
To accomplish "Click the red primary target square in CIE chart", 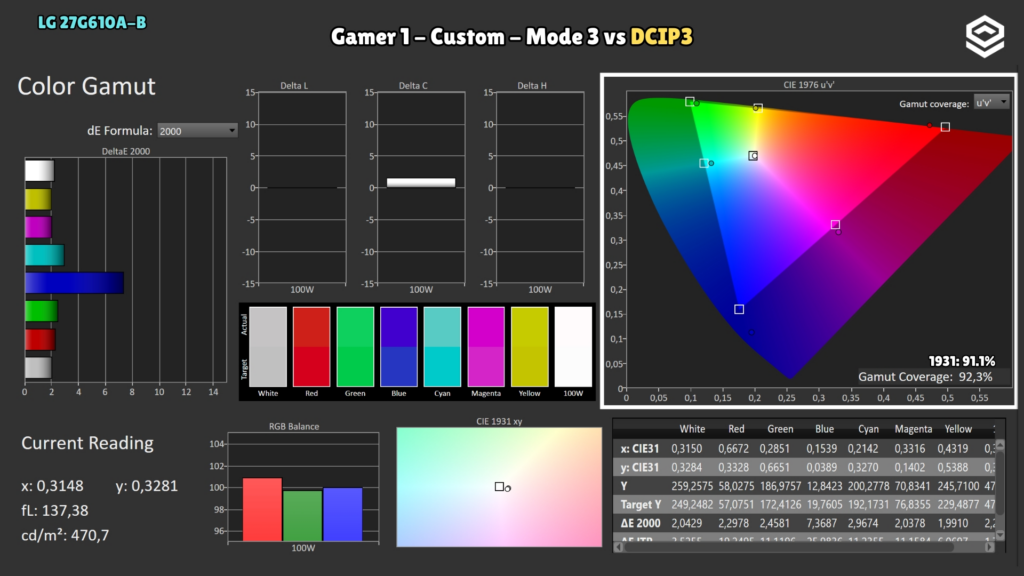I will pos(945,127).
